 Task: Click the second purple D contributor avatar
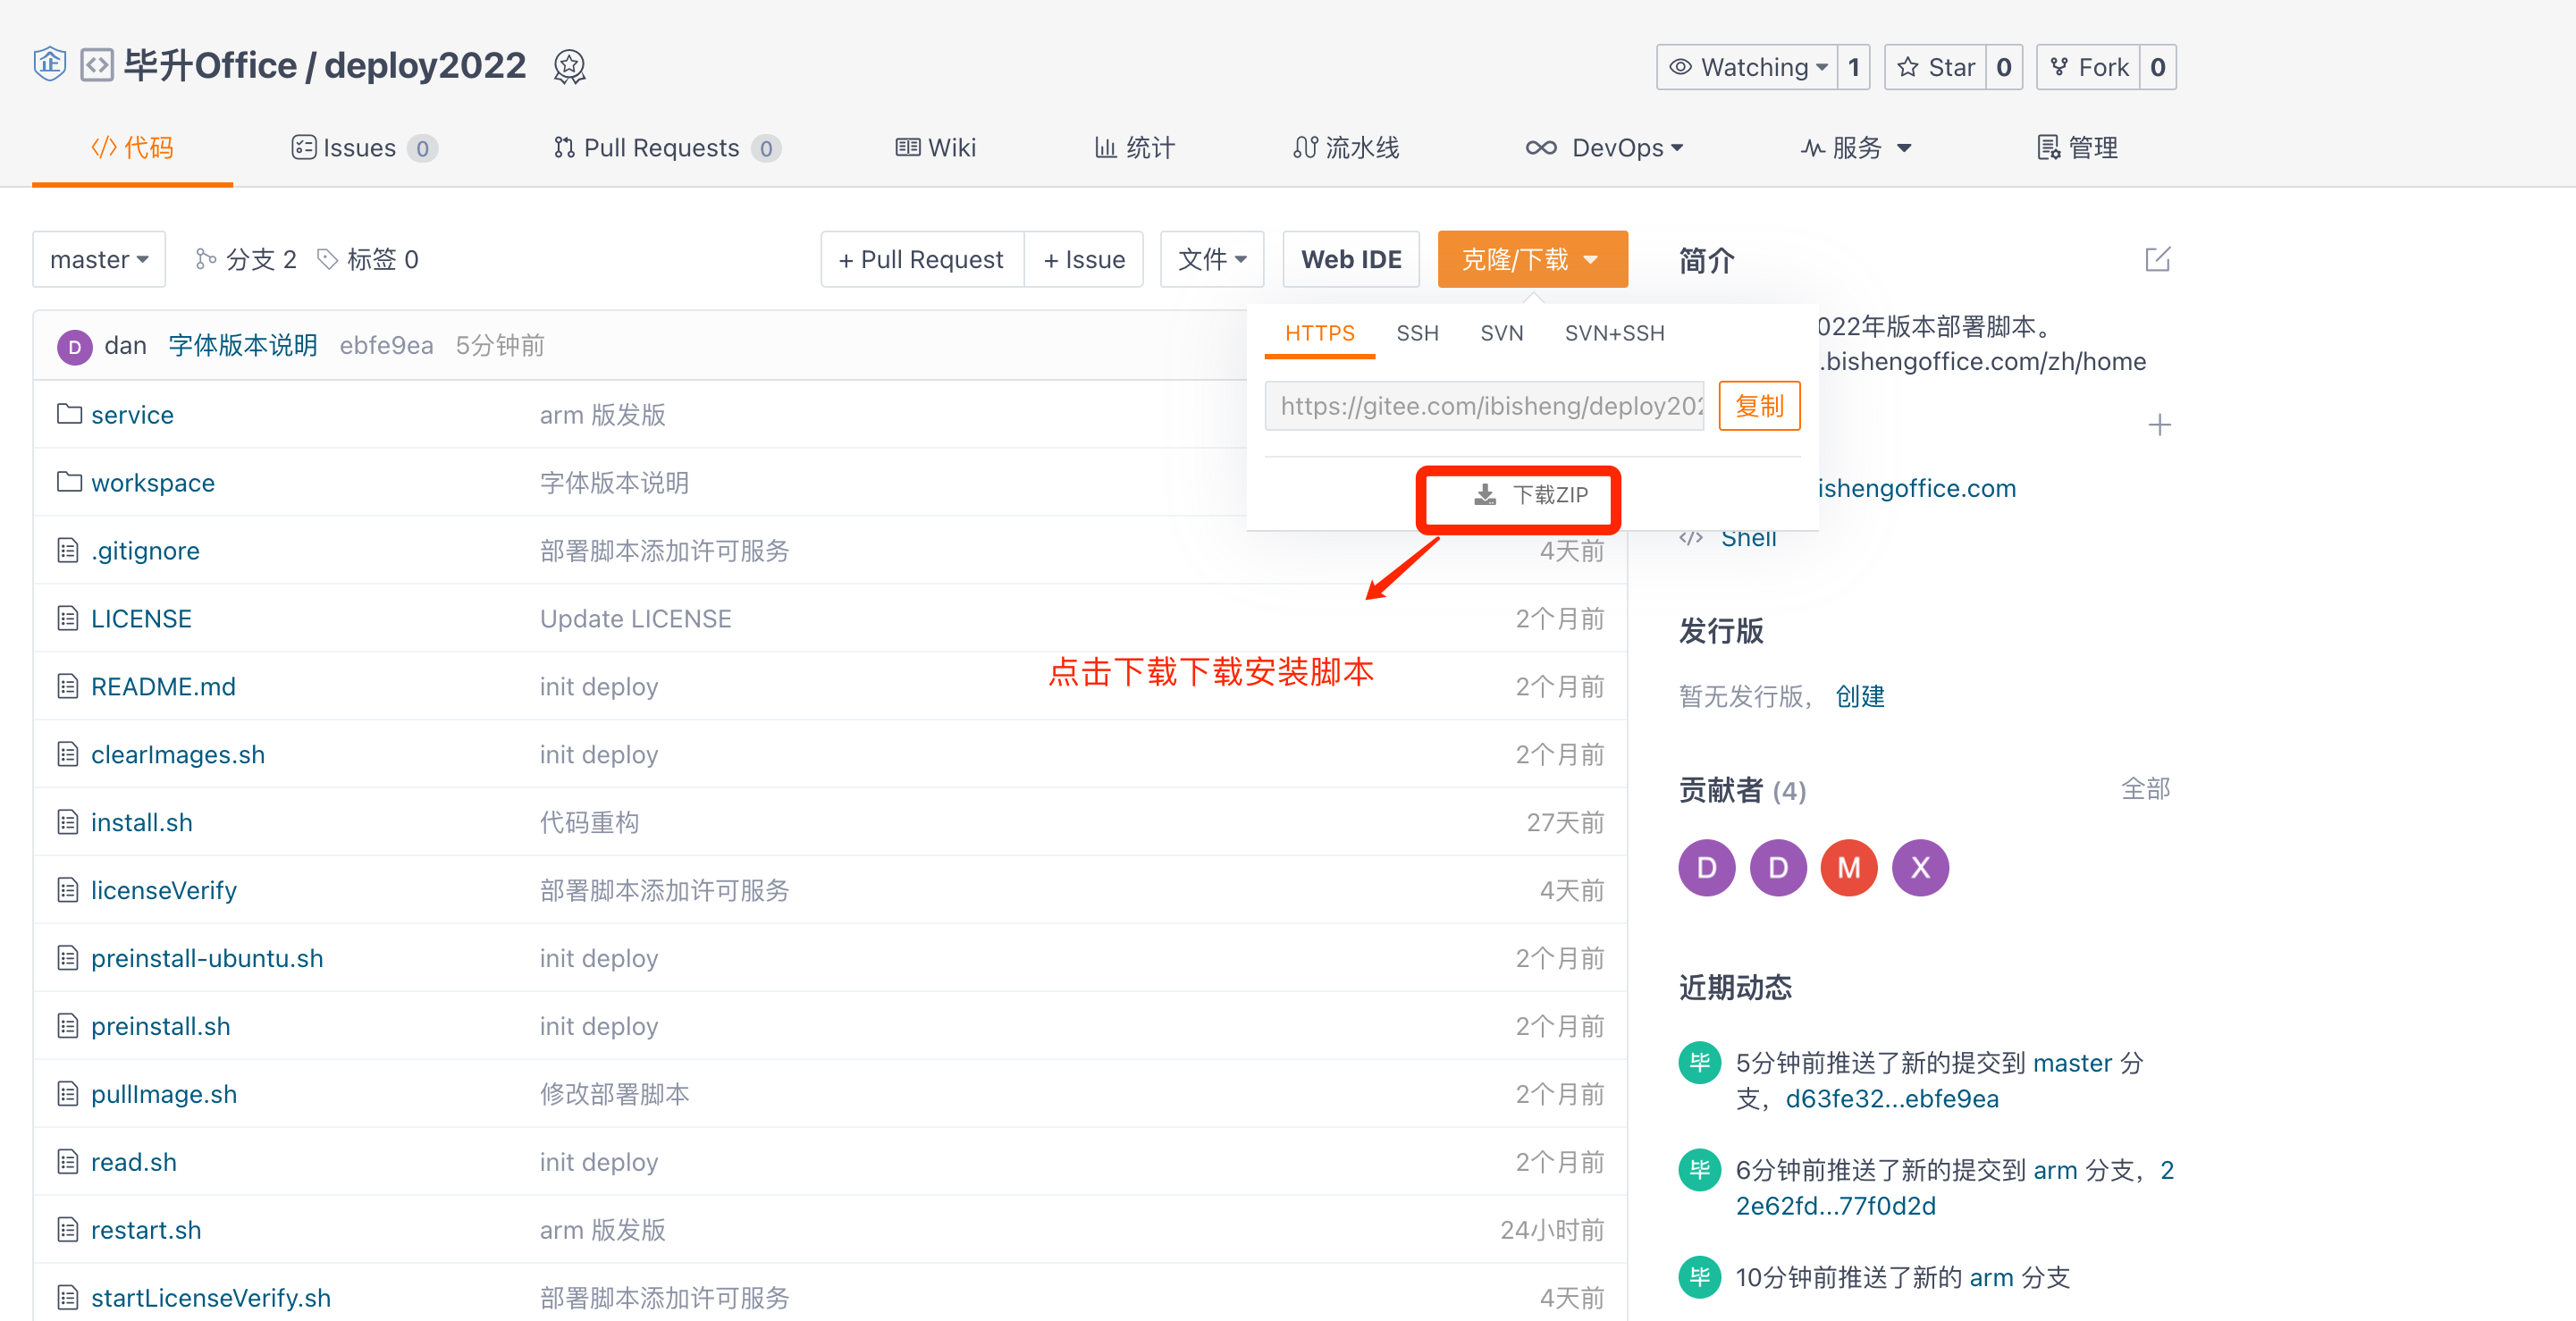click(x=1777, y=867)
